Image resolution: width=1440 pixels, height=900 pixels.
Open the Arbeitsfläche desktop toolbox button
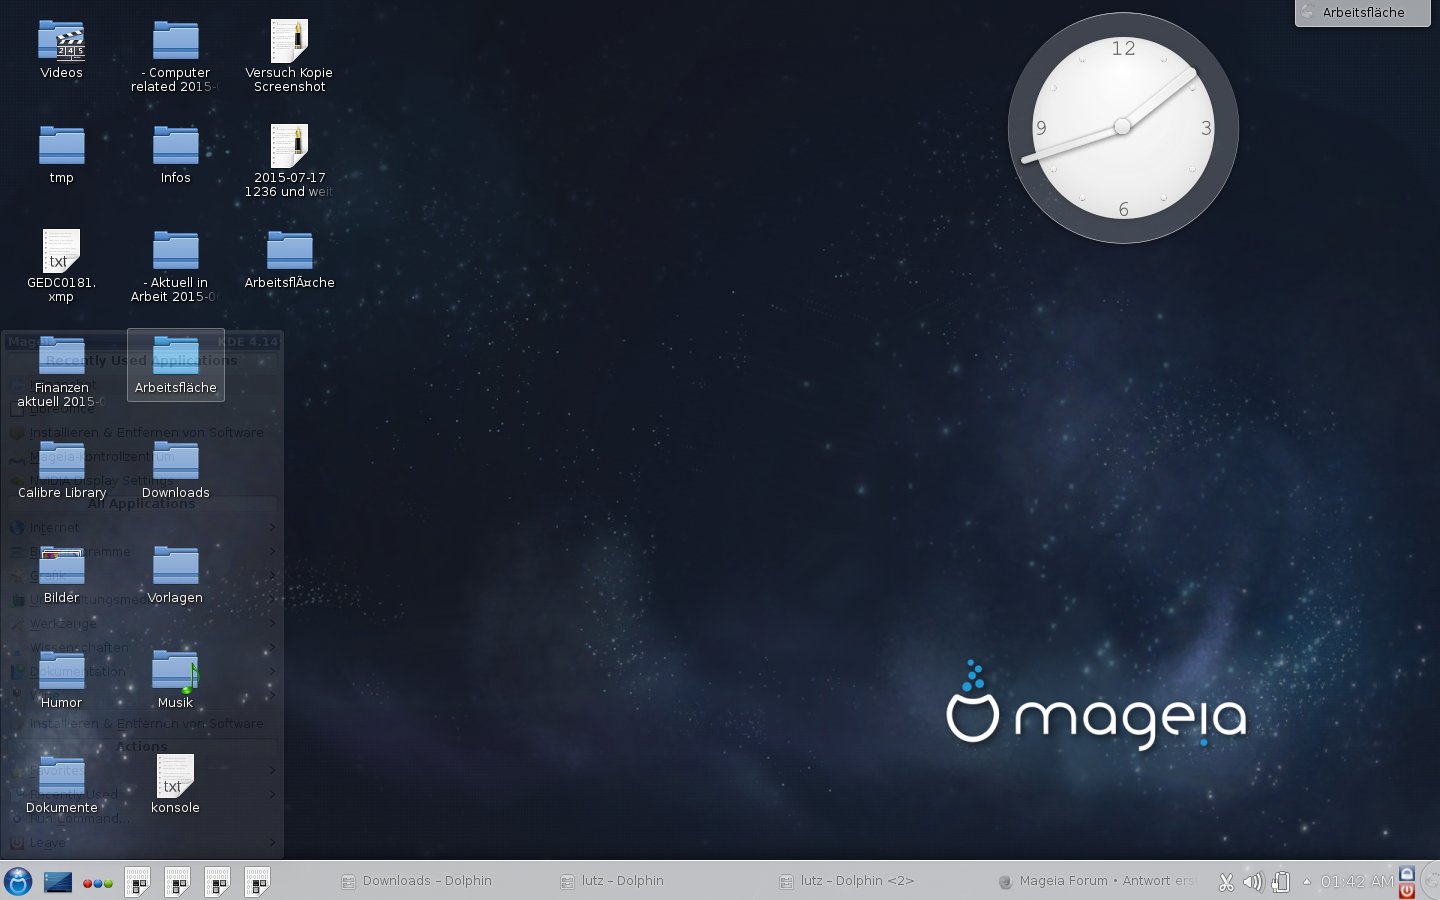1363,13
